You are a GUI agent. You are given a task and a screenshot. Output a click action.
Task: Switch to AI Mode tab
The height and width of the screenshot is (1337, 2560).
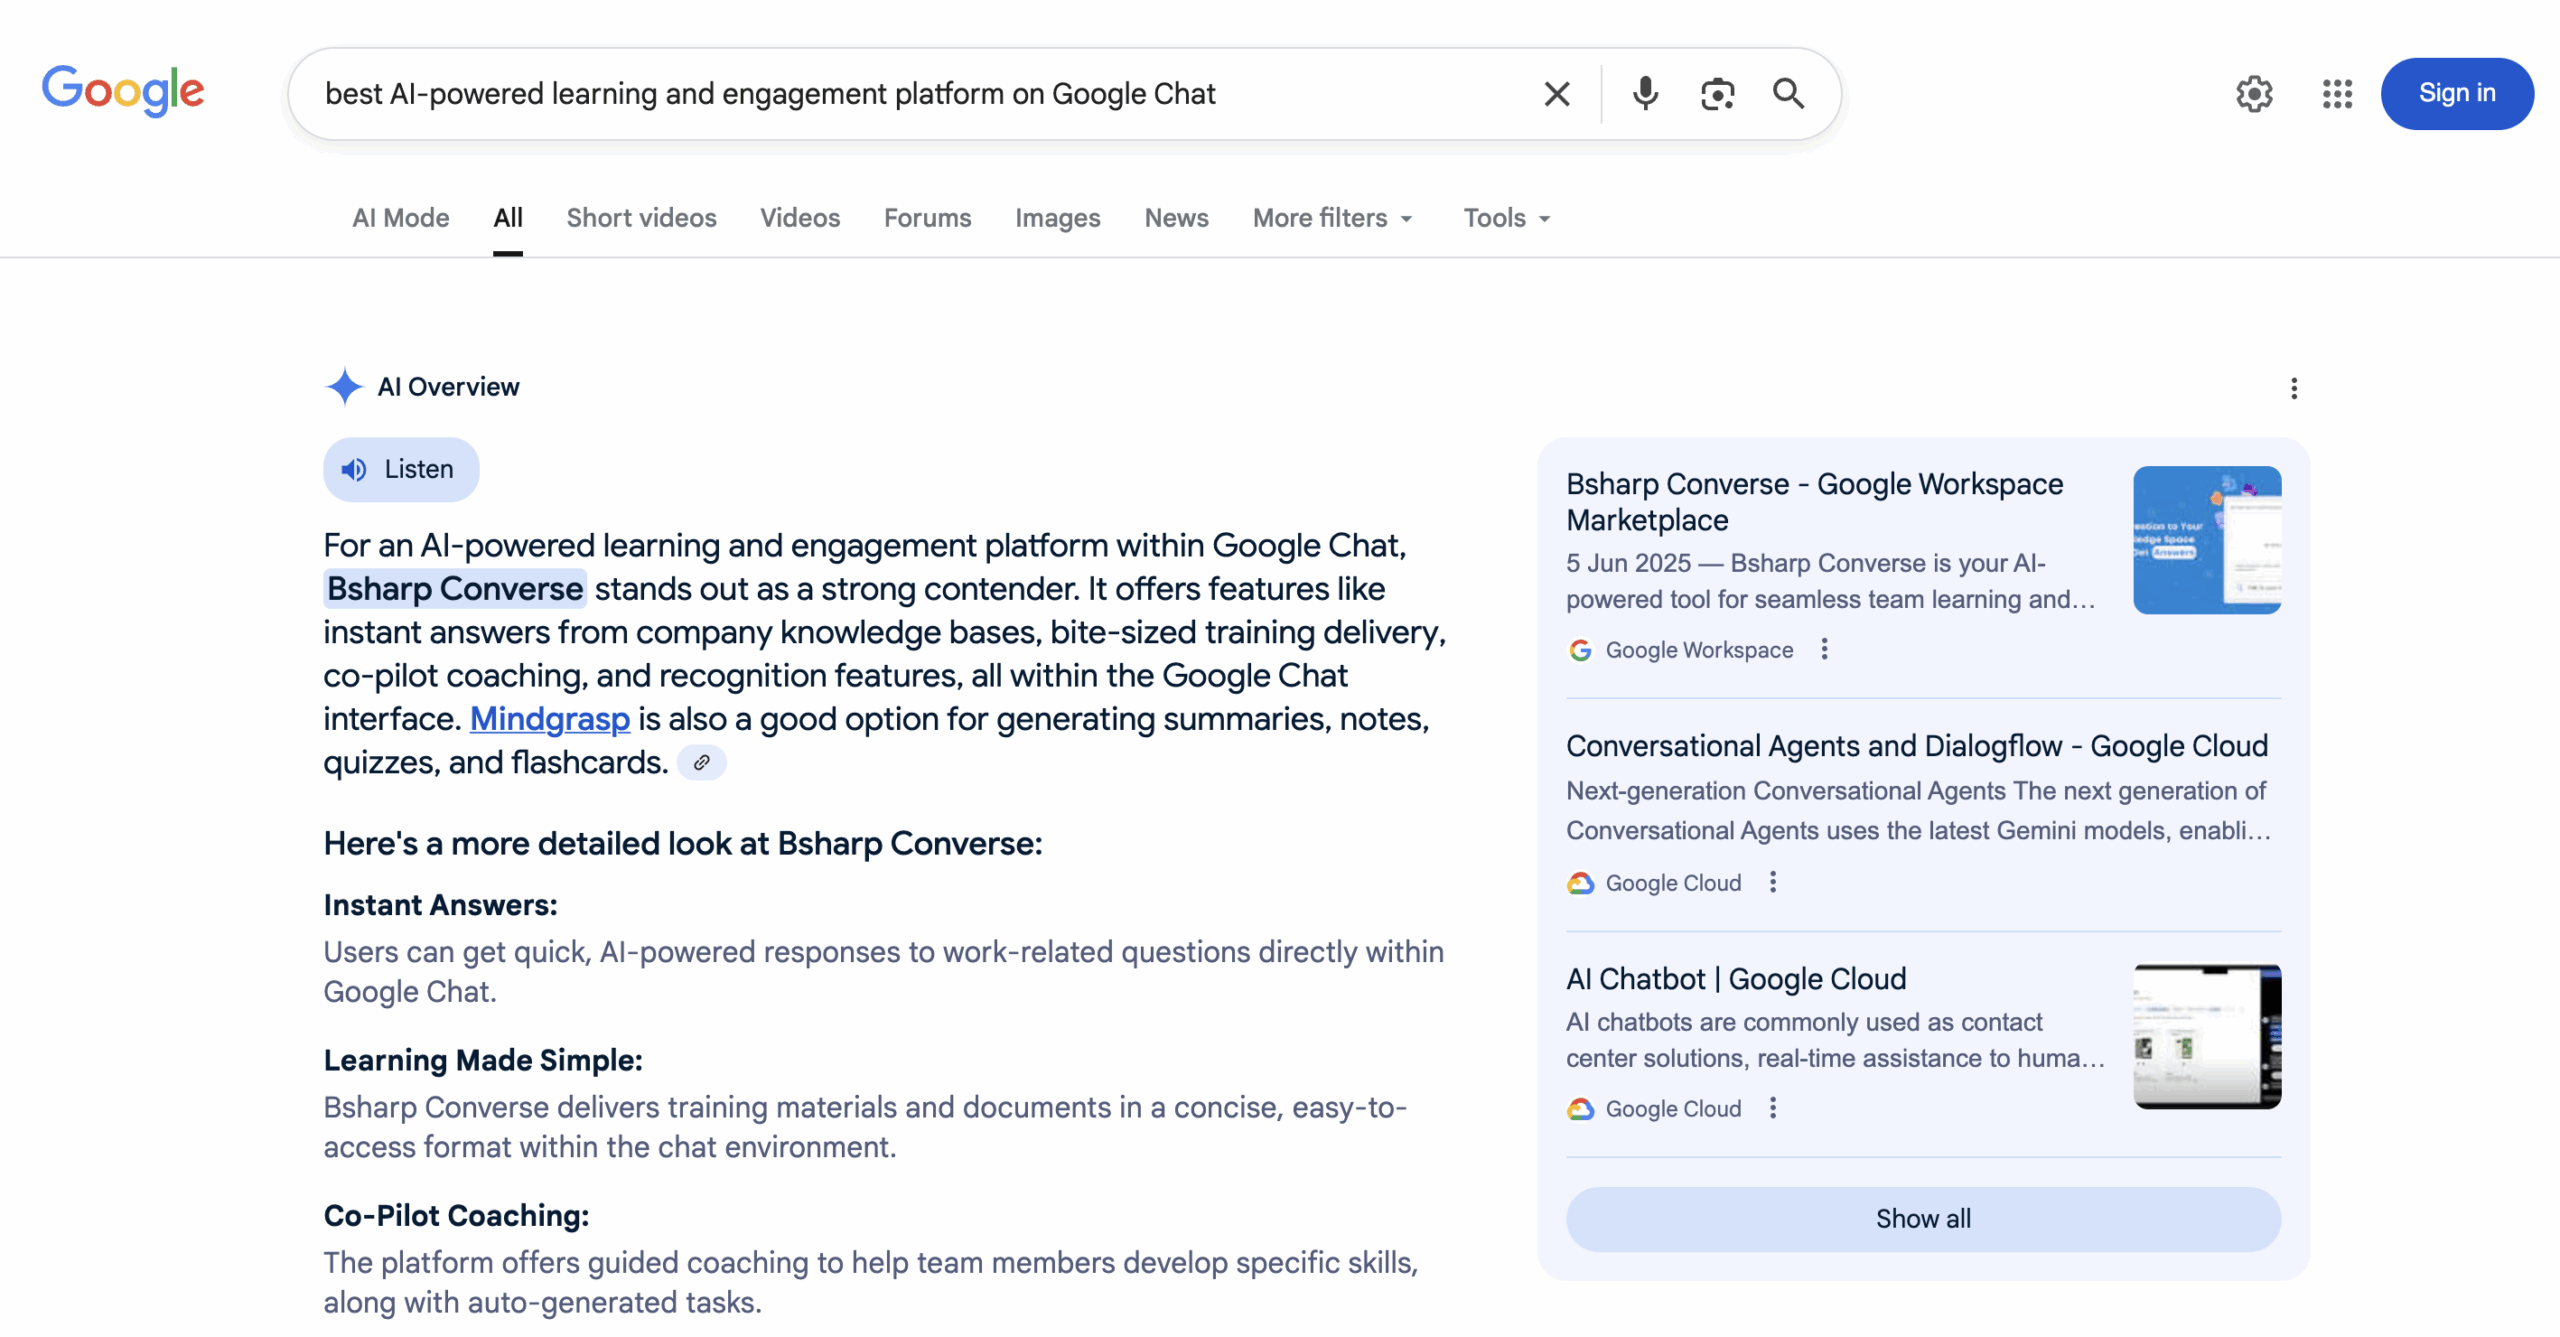coord(400,218)
